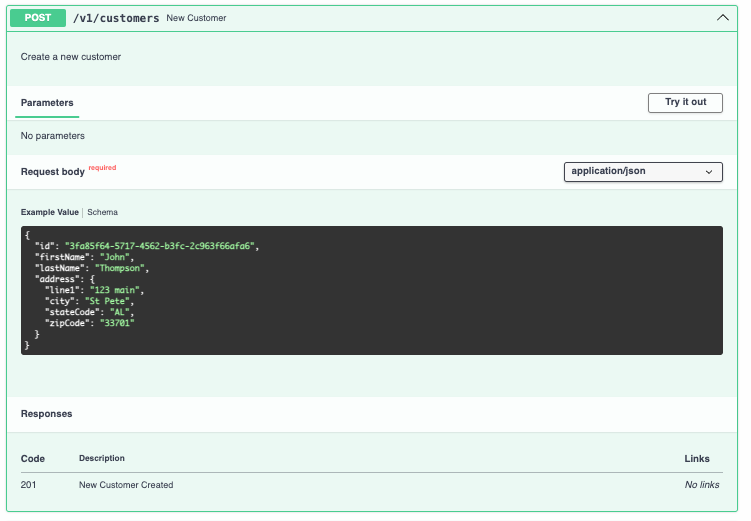
Task: Click the New Customer Created description
Action: 126,485
